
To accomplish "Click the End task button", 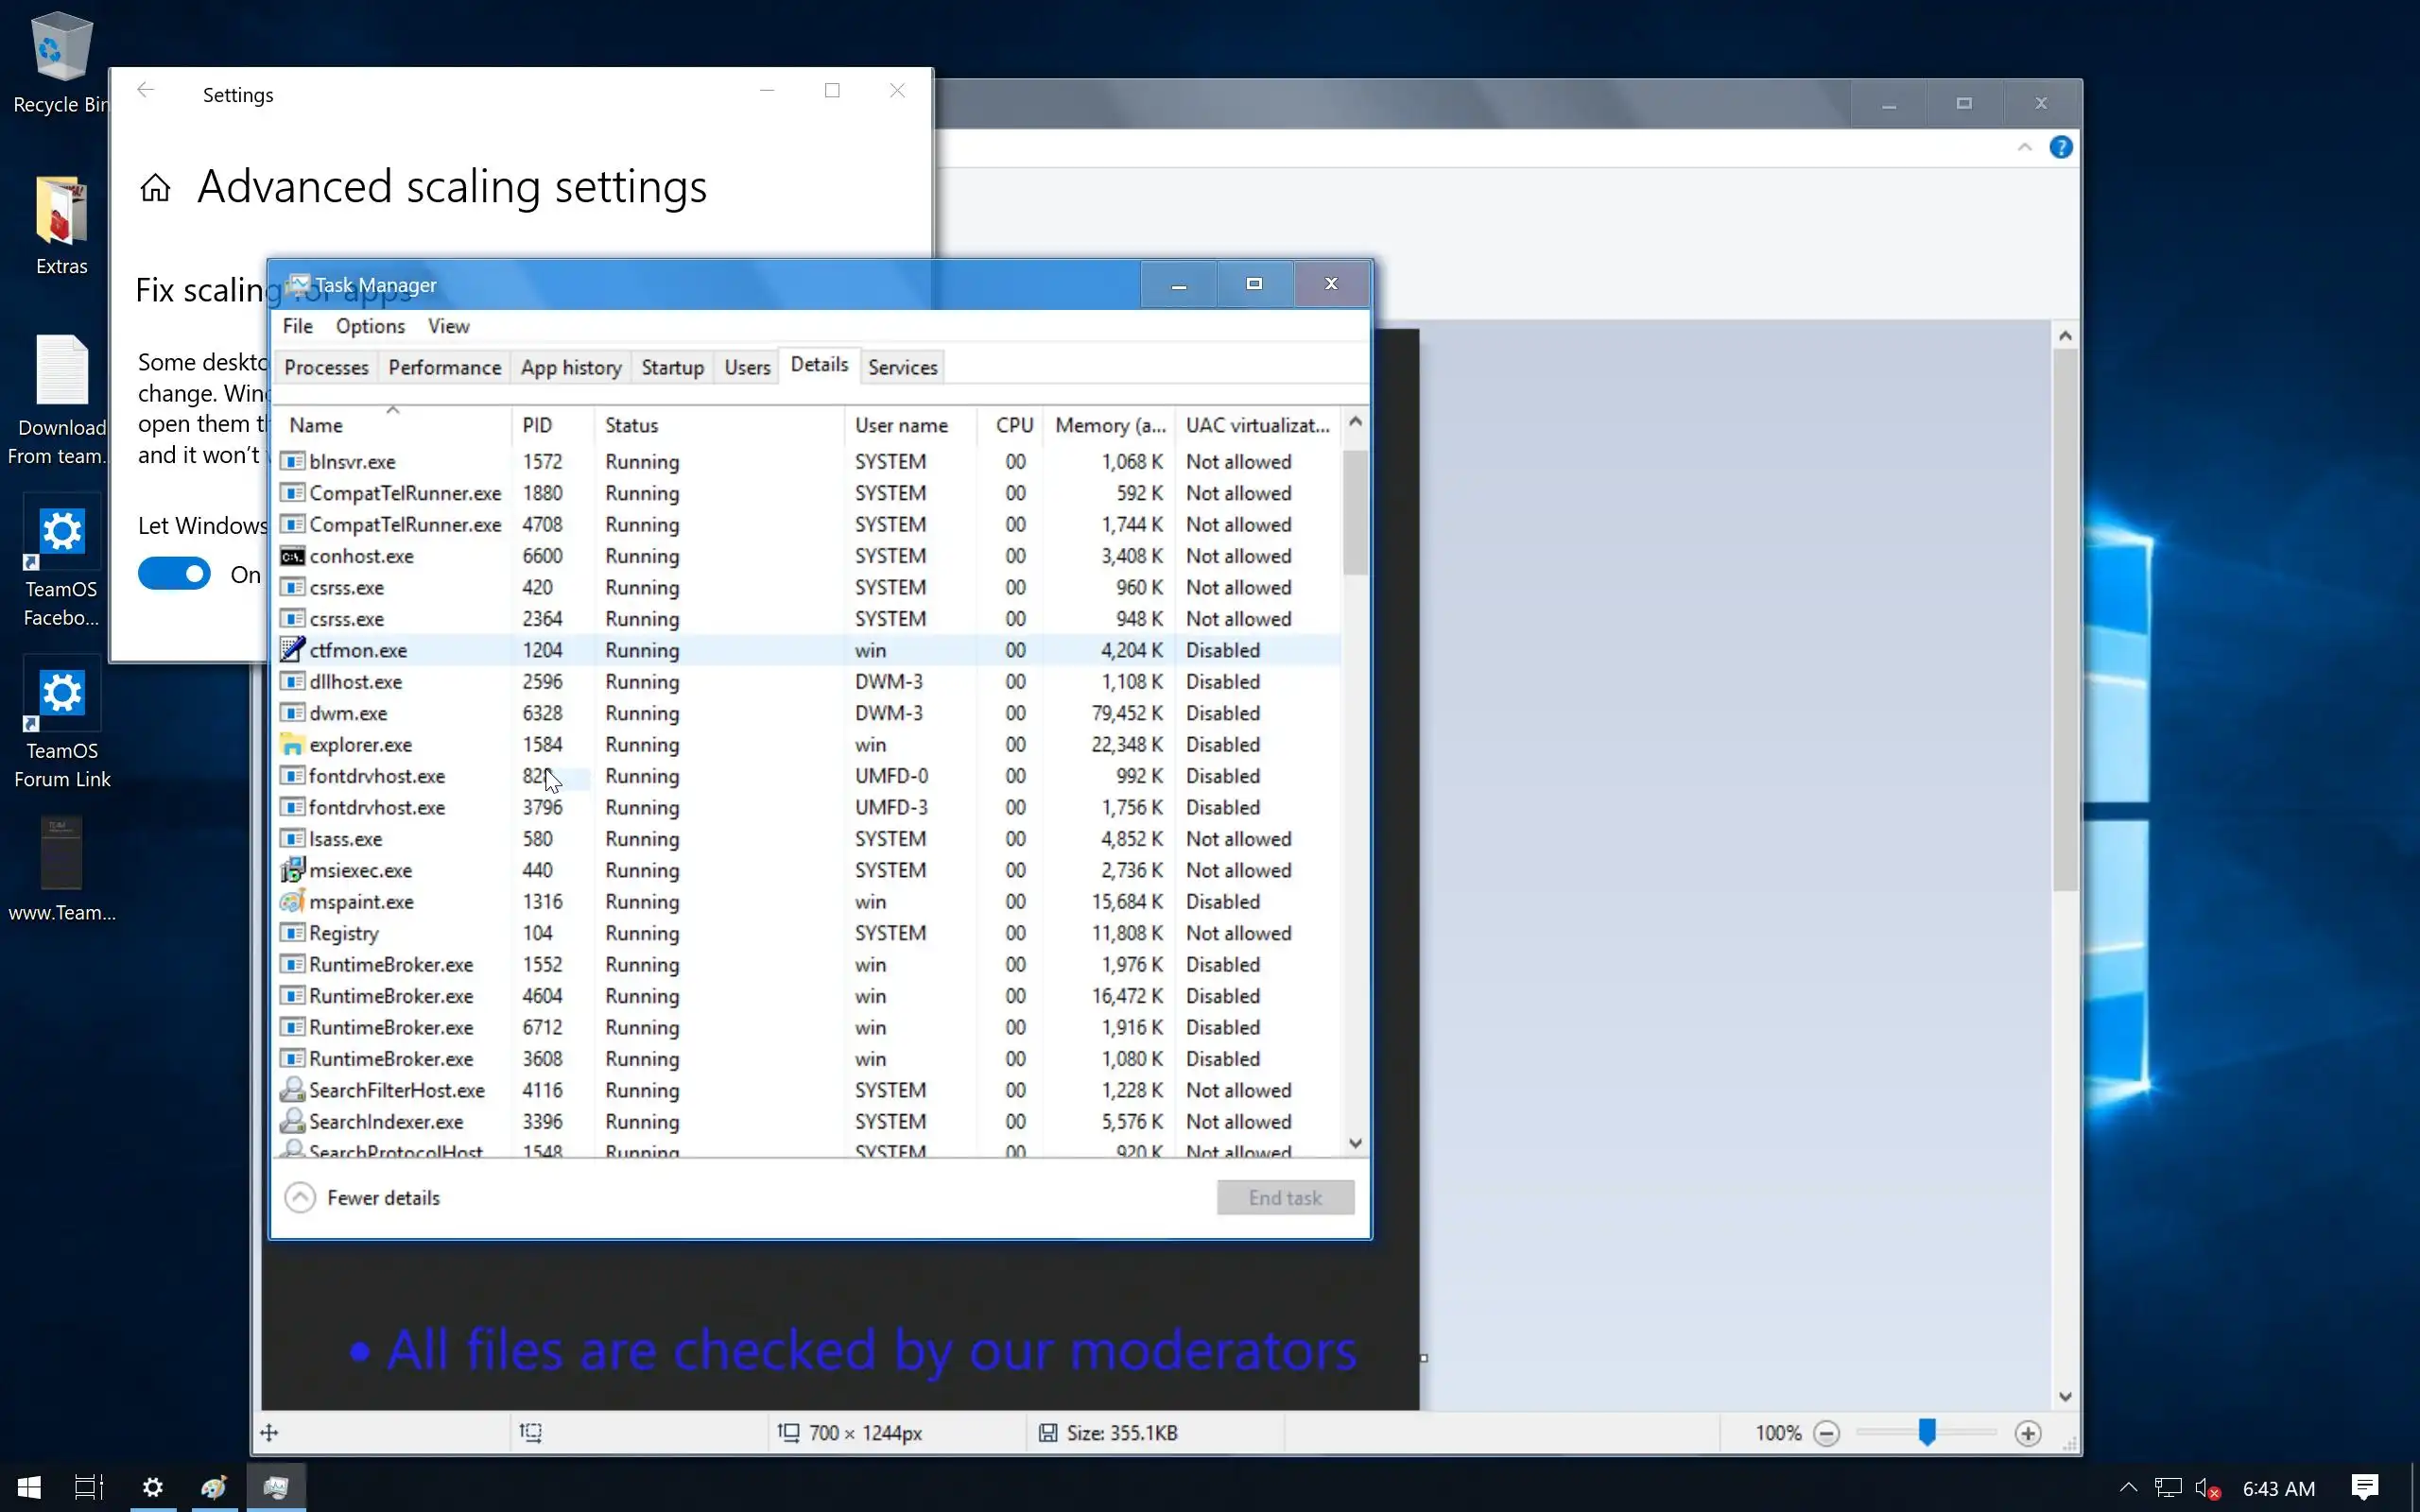I will tap(1284, 1197).
